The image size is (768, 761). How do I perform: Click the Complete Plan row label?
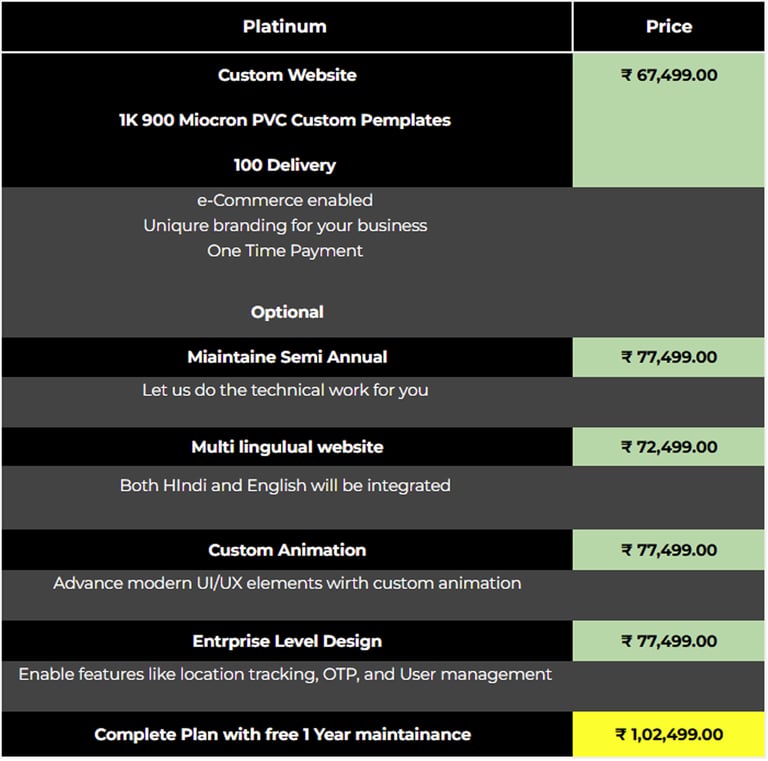(x=282, y=734)
